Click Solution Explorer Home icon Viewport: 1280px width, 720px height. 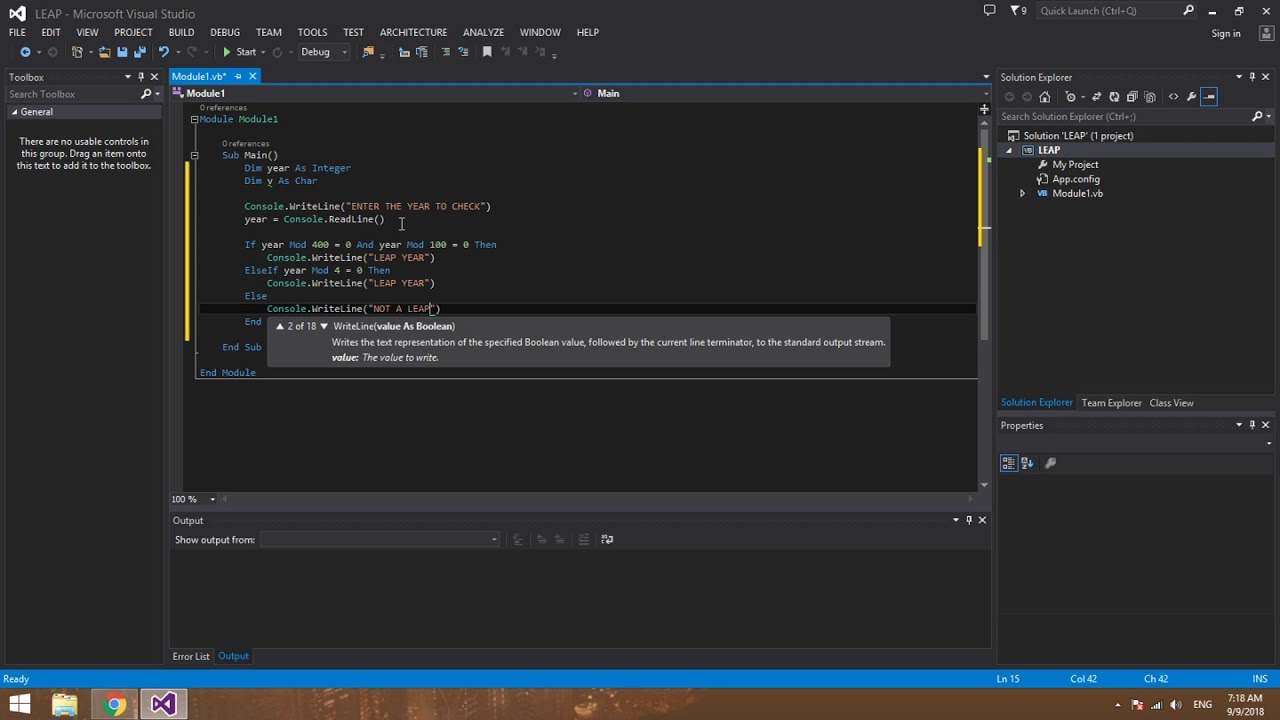coord(1044,97)
